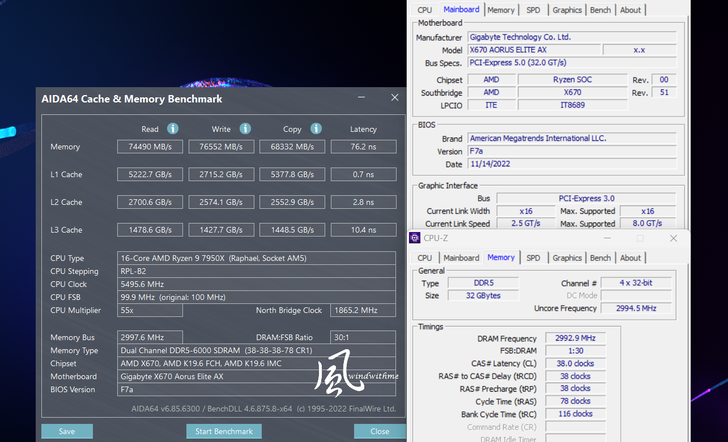Click the info icon next to Read
This screenshot has width=728, height=442.
pyautogui.click(x=173, y=129)
